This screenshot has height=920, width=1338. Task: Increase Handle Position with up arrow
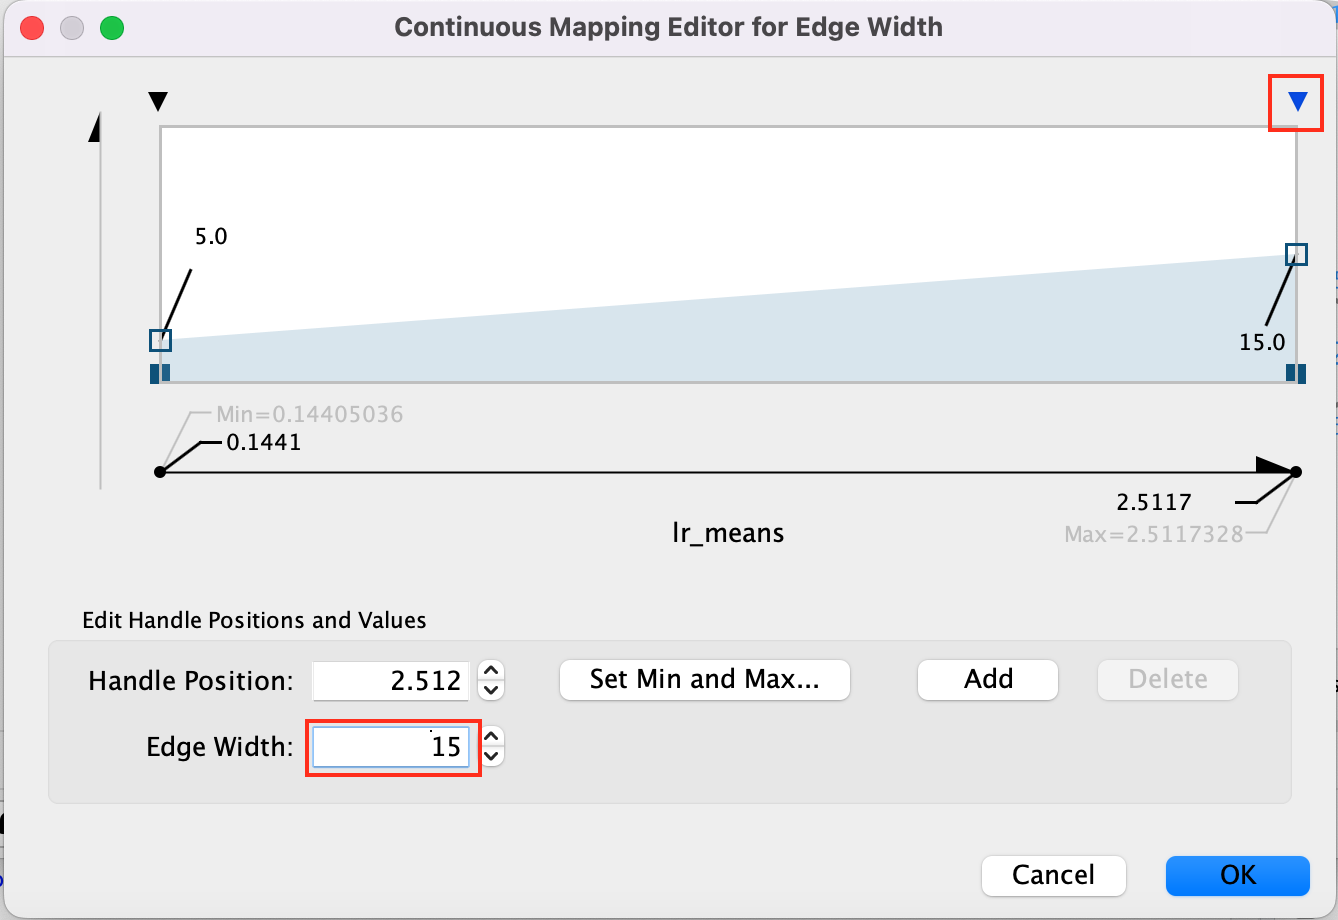[491, 671]
